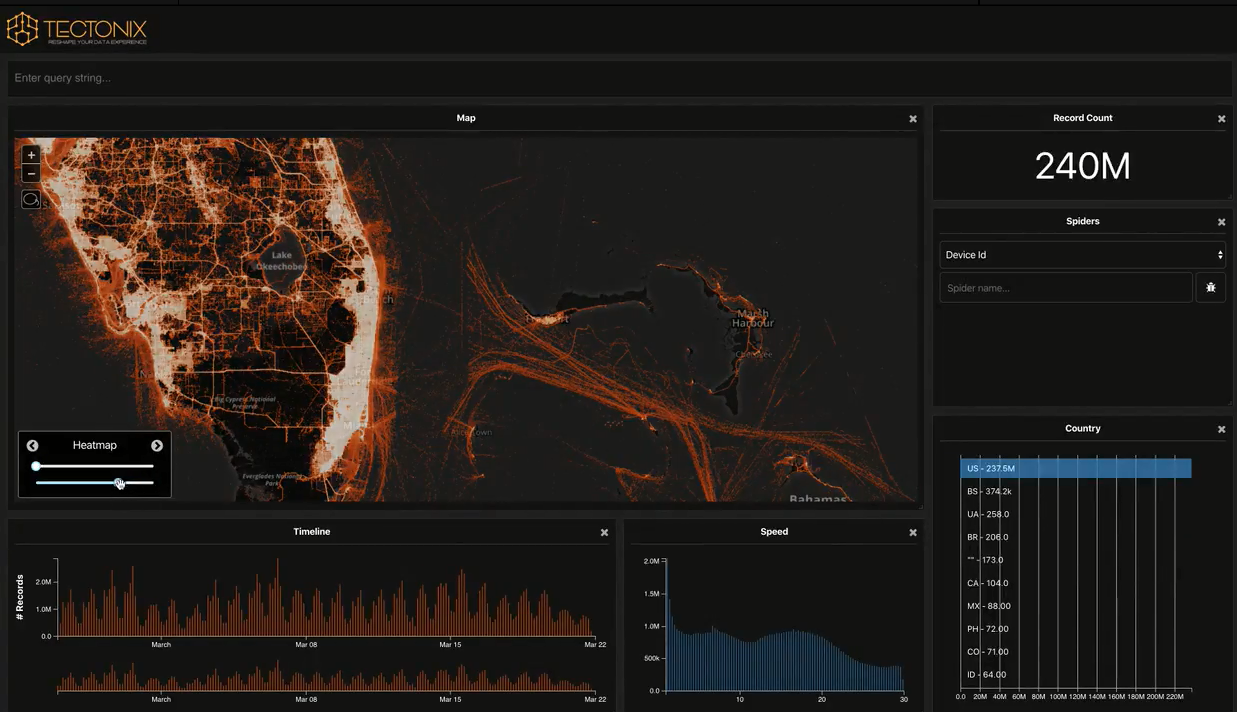Click the lower Heatmap slider handle
This screenshot has height=712, width=1237.
click(x=119, y=483)
